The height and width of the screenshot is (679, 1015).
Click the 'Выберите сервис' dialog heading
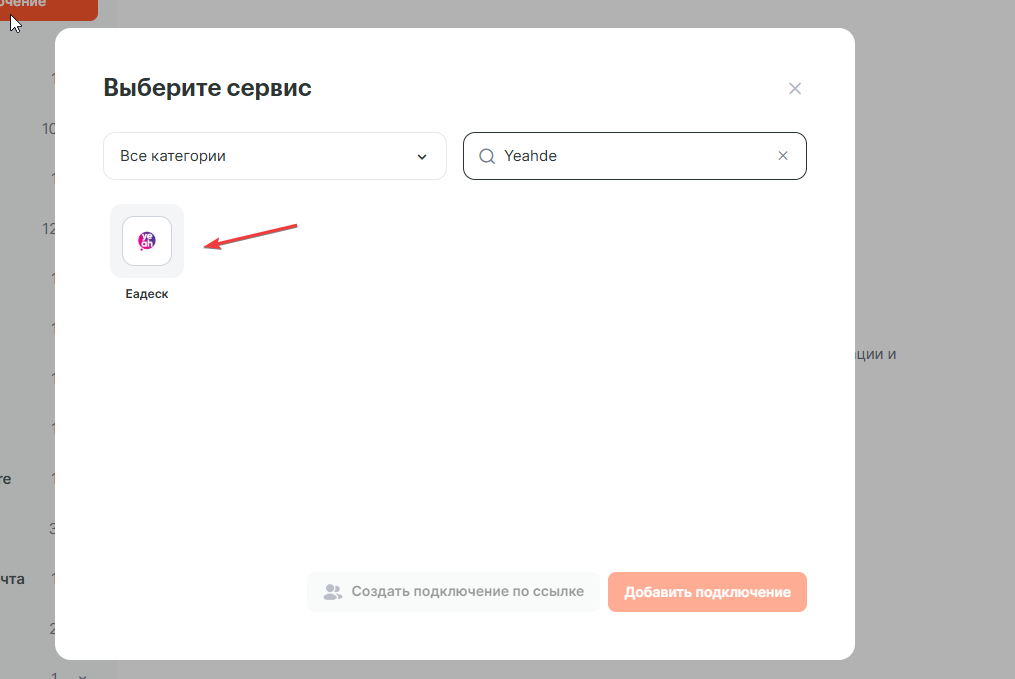tap(207, 88)
